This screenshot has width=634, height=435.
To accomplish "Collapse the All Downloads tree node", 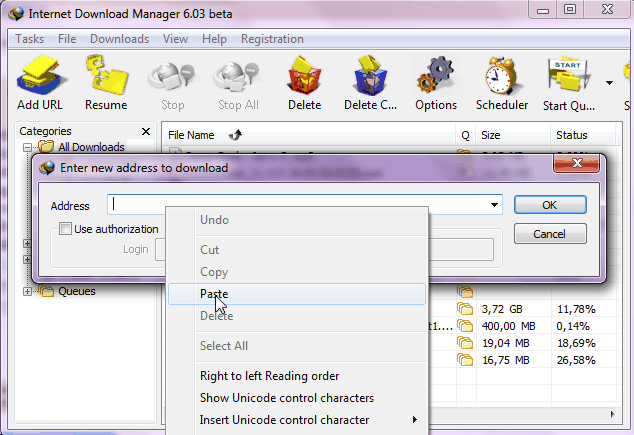I will pos(27,147).
